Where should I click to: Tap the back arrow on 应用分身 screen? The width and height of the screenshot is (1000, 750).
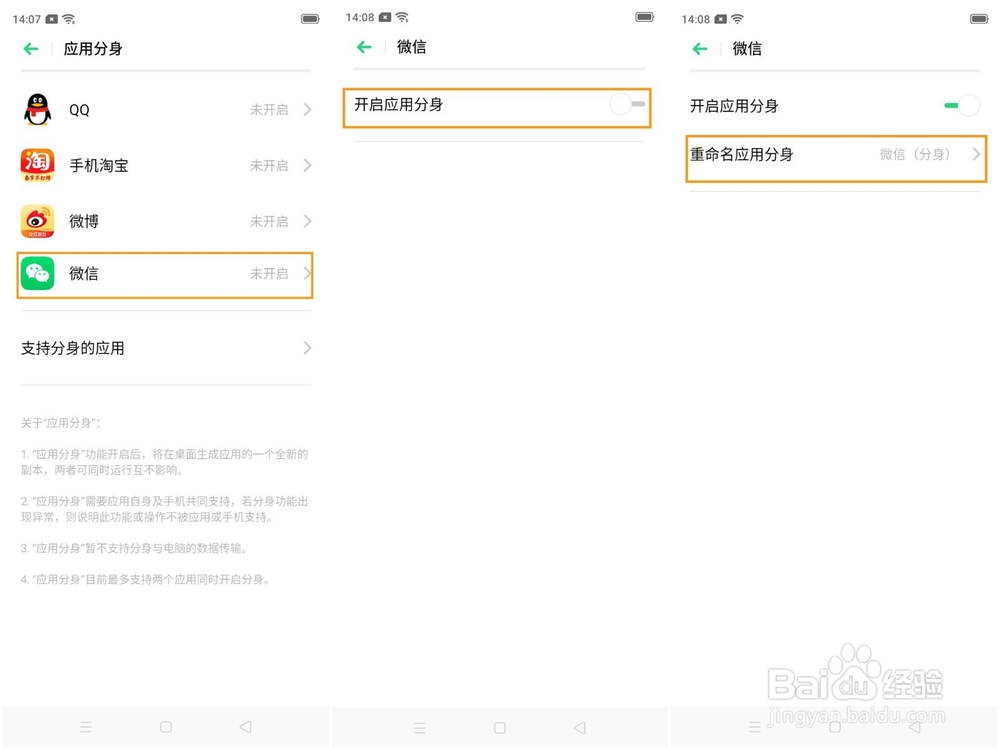pos(30,47)
